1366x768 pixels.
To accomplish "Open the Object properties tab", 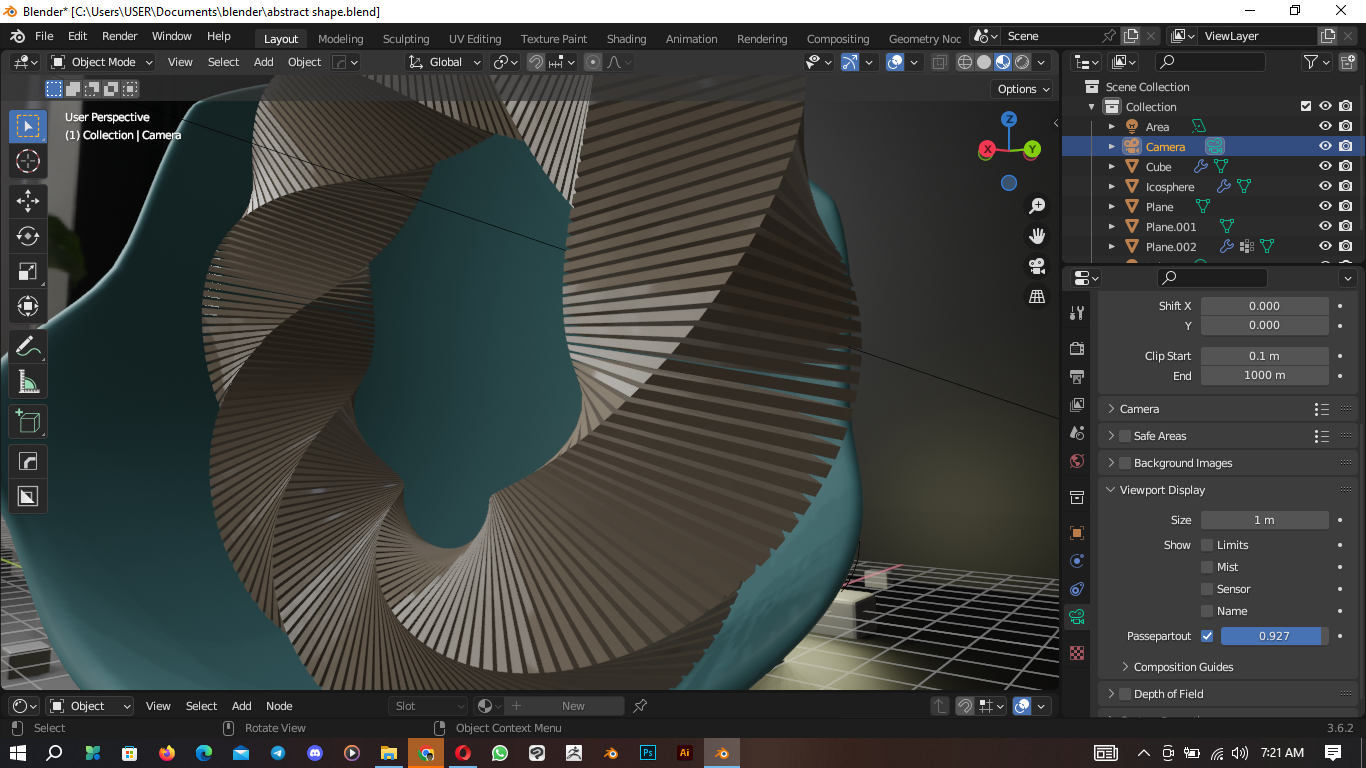I will 1077,533.
